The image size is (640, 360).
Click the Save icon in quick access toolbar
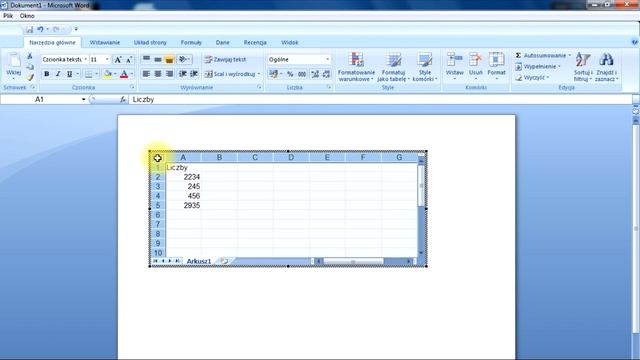[29, 29]
